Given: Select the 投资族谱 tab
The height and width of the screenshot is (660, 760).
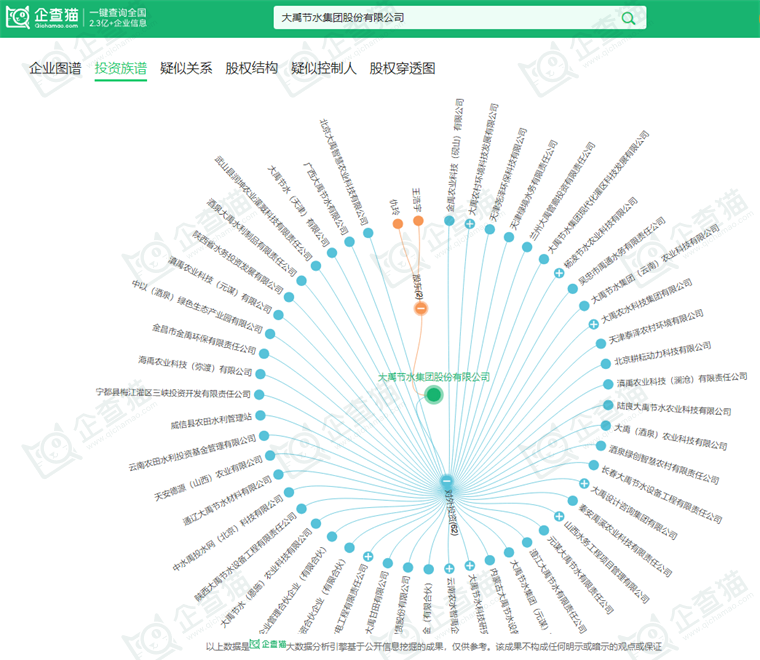Looking at the screenshot, I should 121,68.
